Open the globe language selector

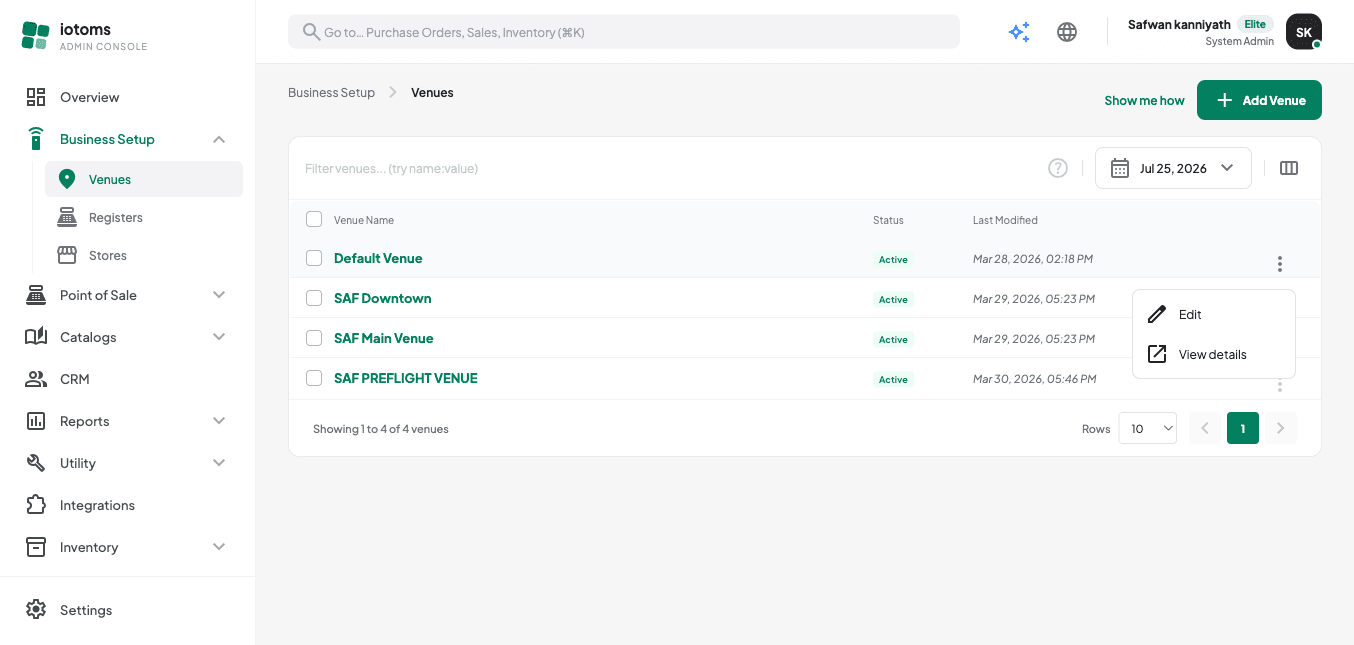click(1067, 32)
